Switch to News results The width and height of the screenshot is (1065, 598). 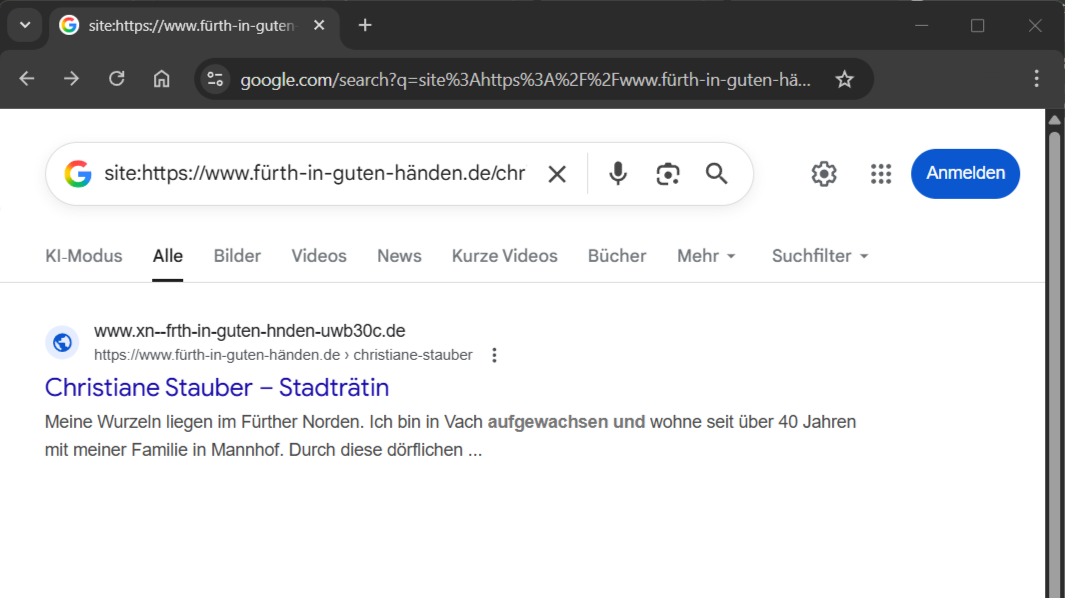click(399, 256)
